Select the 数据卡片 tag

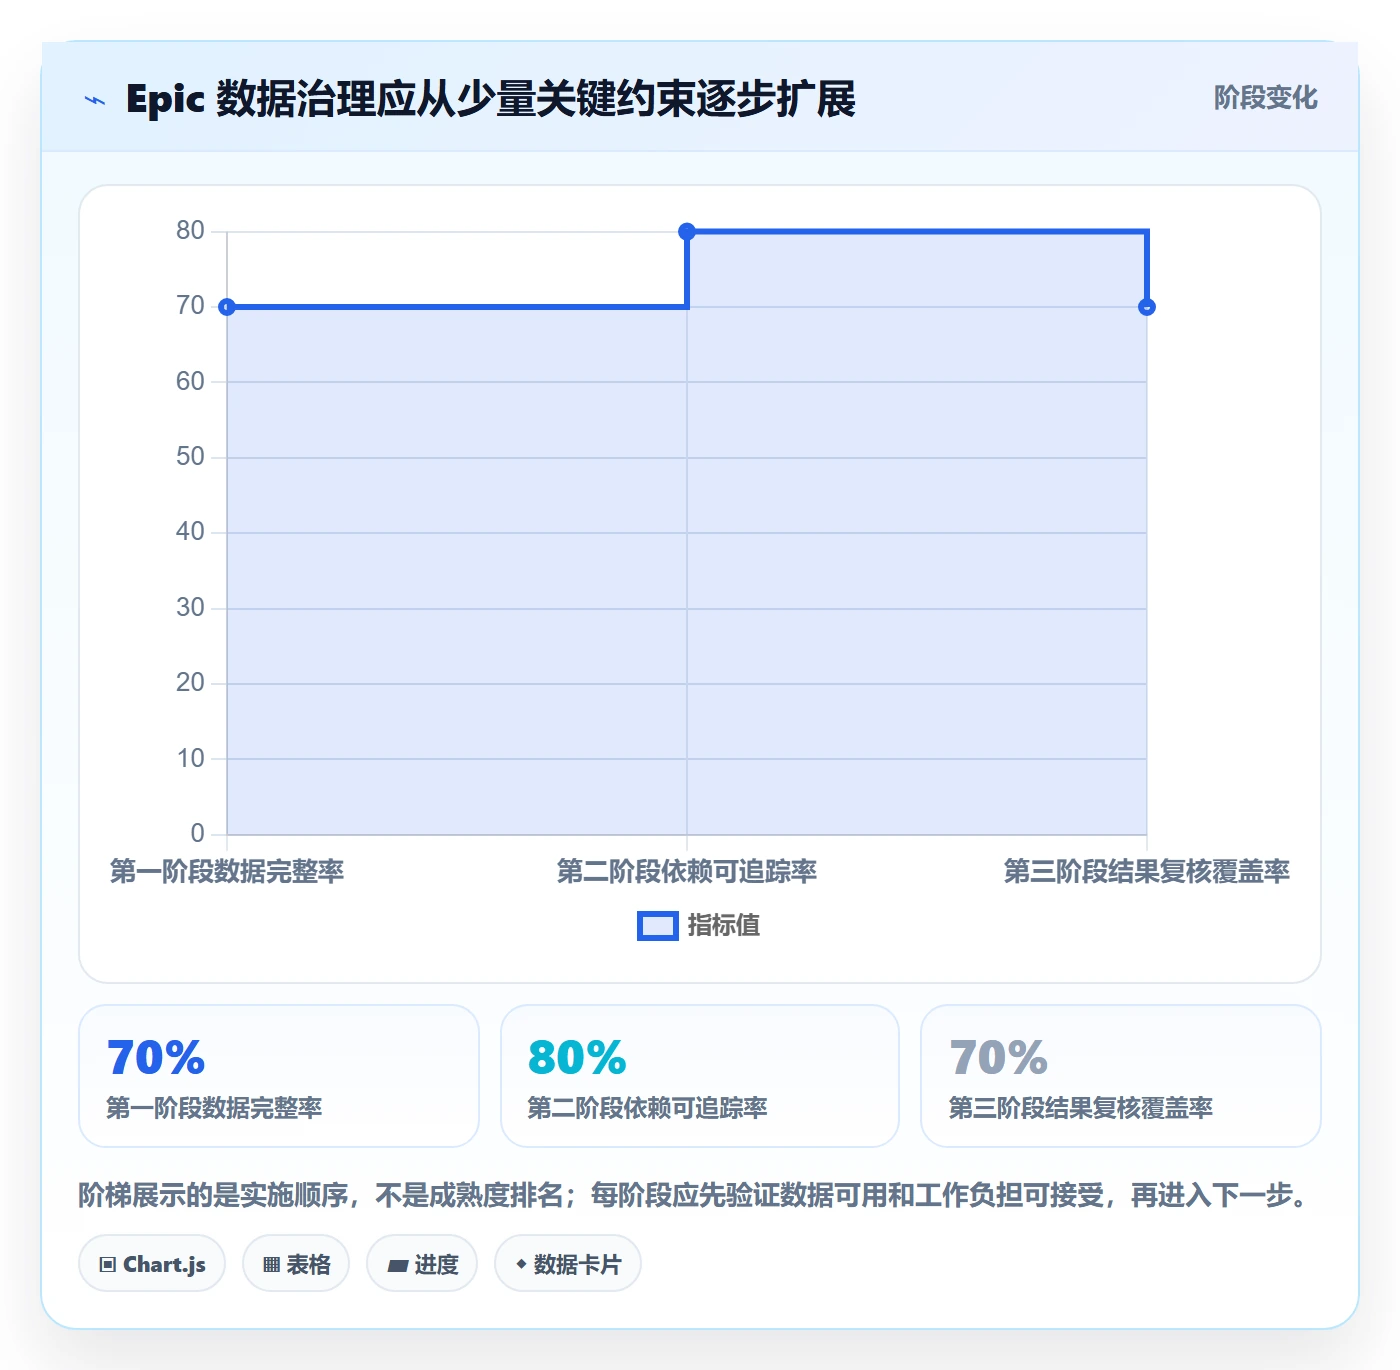click(x=568, y=1264)
